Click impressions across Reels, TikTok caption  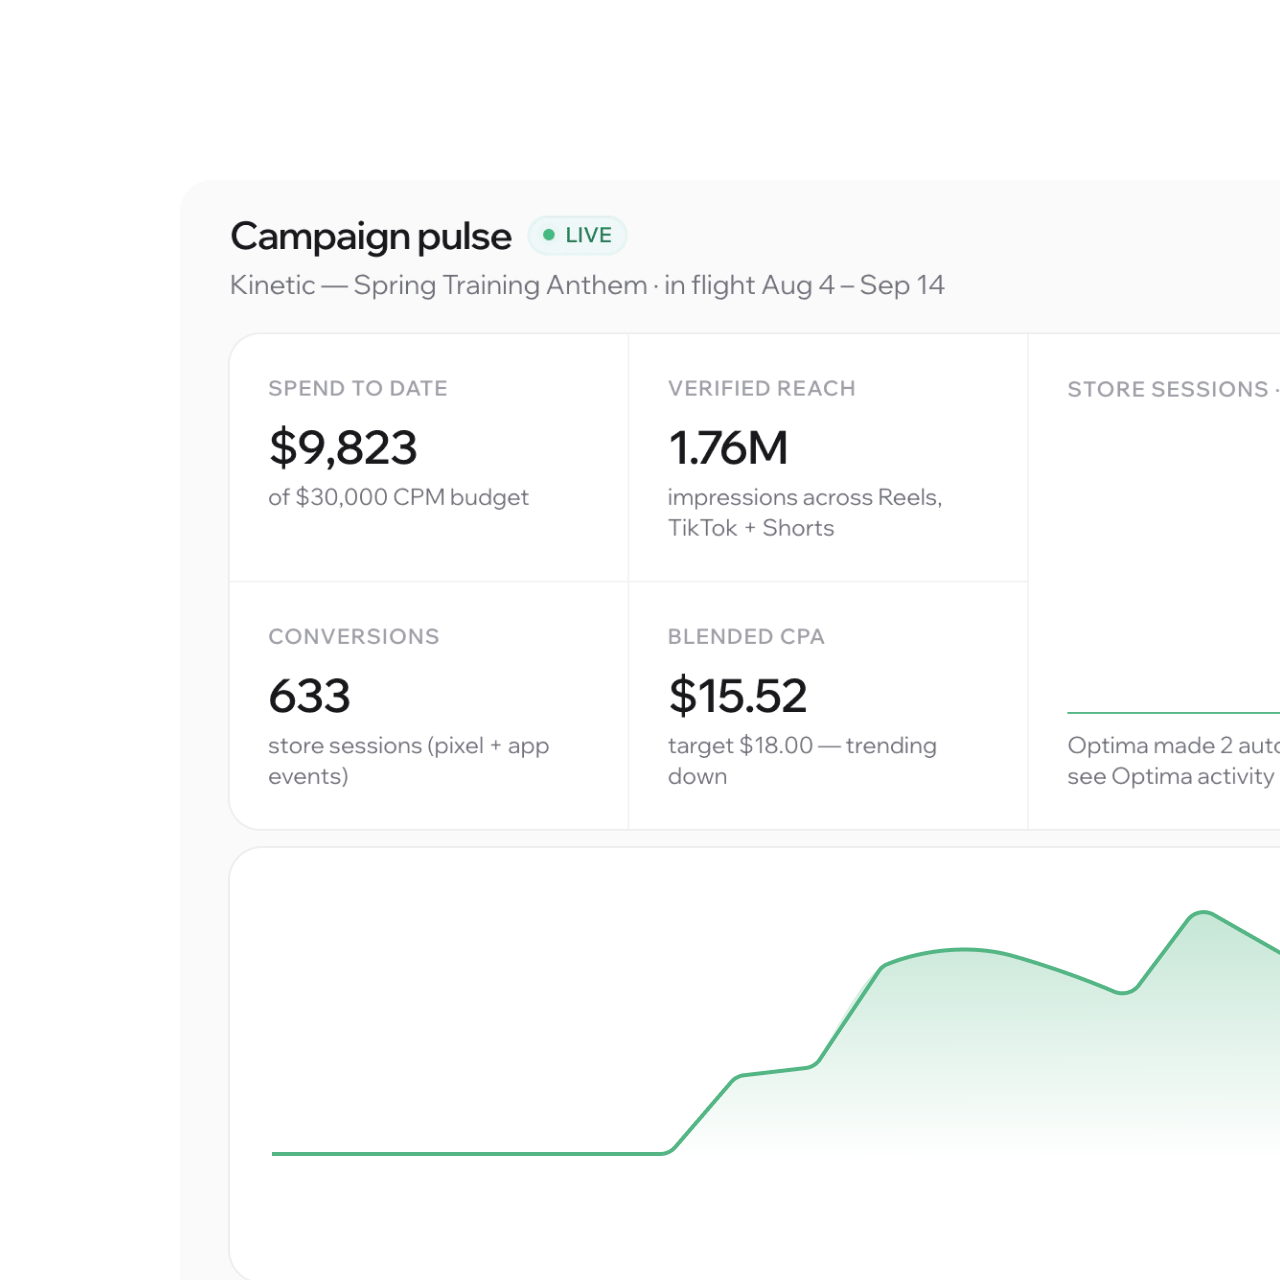tap(805, 513)
